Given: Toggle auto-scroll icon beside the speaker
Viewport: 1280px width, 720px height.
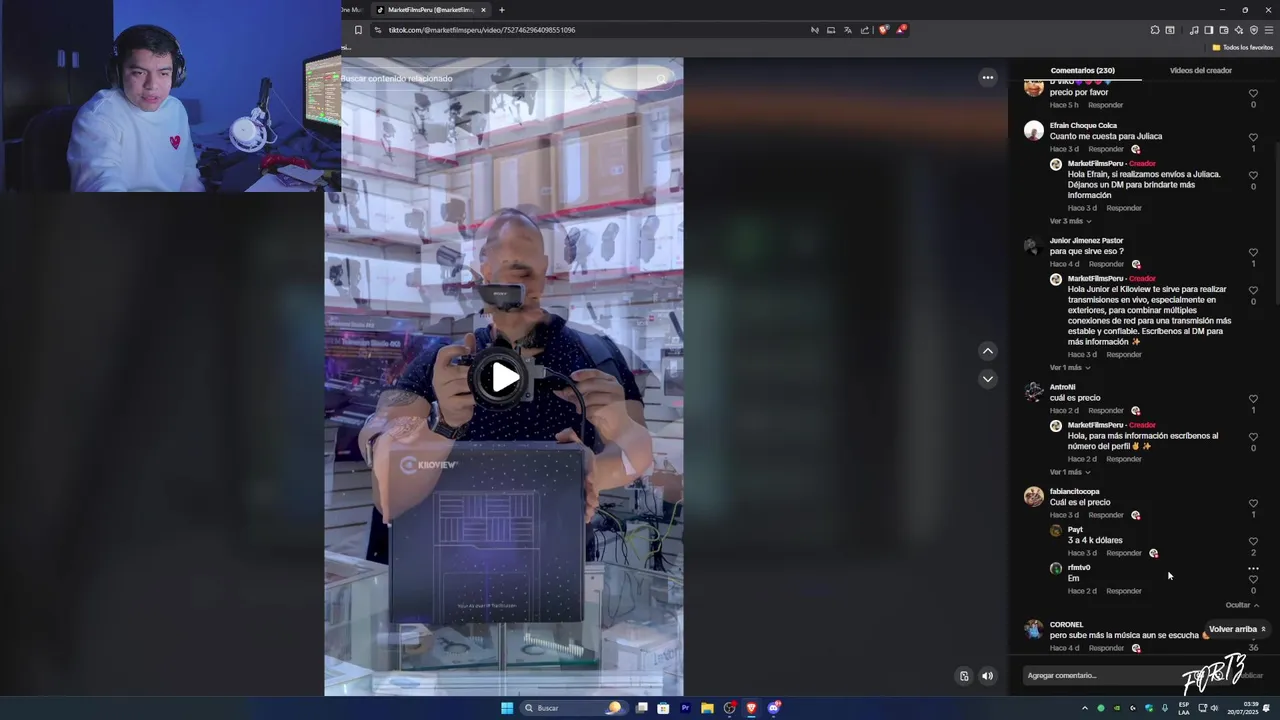Looking at the screenshot, I should 964,676.
